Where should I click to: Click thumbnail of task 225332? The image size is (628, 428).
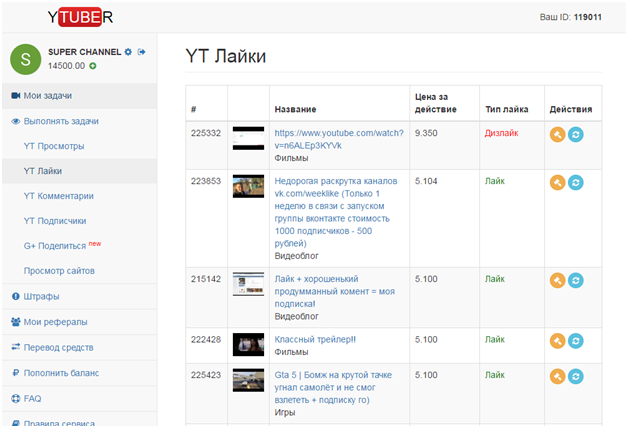[x=248, y=139]
